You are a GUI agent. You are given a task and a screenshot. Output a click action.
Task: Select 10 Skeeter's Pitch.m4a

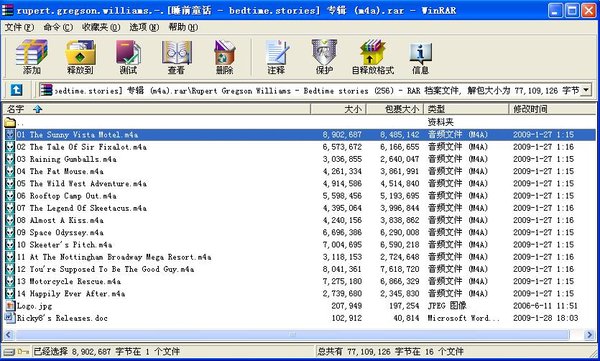(300, 245)
